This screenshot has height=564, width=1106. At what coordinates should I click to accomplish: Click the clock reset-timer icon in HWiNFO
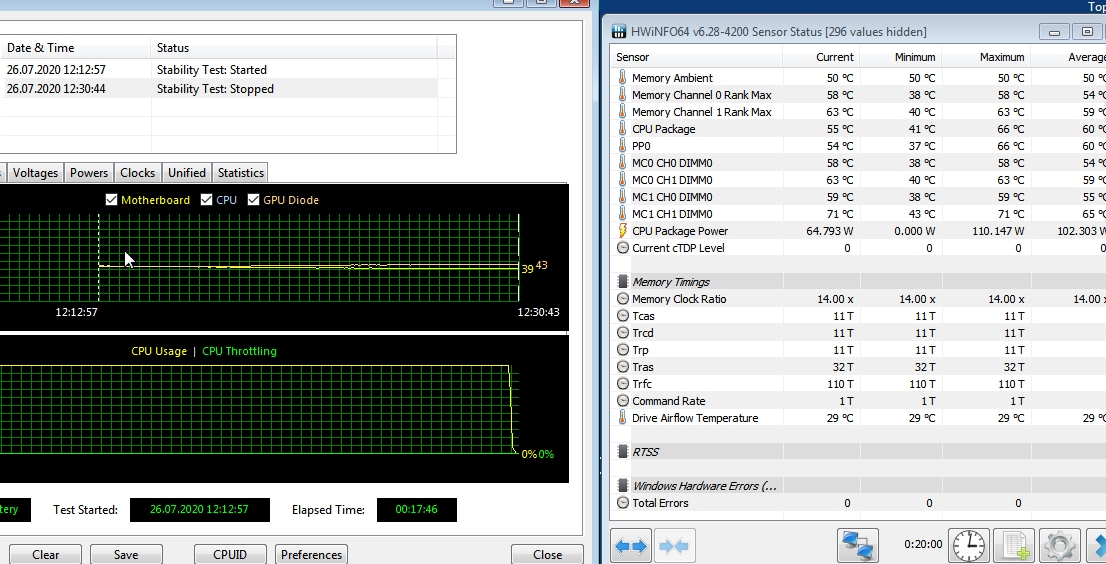968,546
